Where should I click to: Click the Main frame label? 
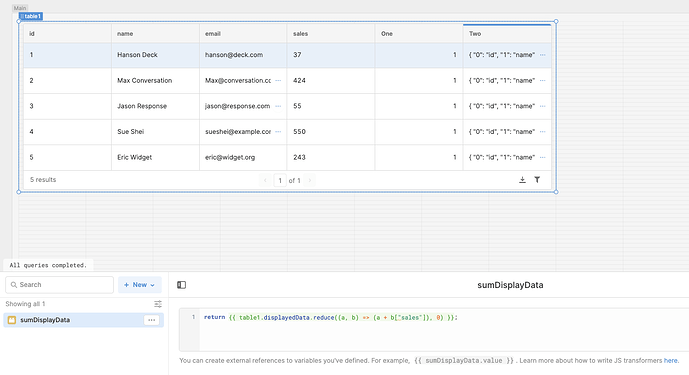pos(20,8)
